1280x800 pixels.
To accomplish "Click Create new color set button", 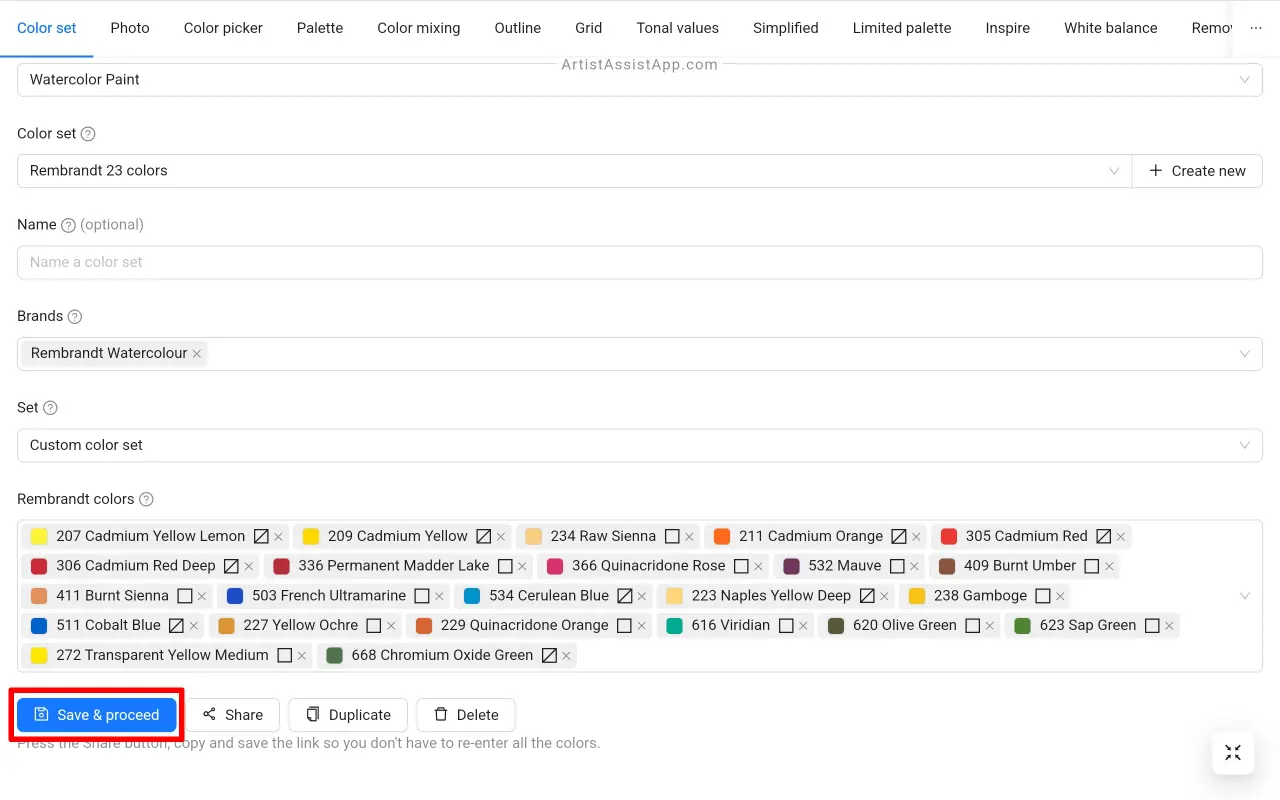I will click(x=1197, y=171).
